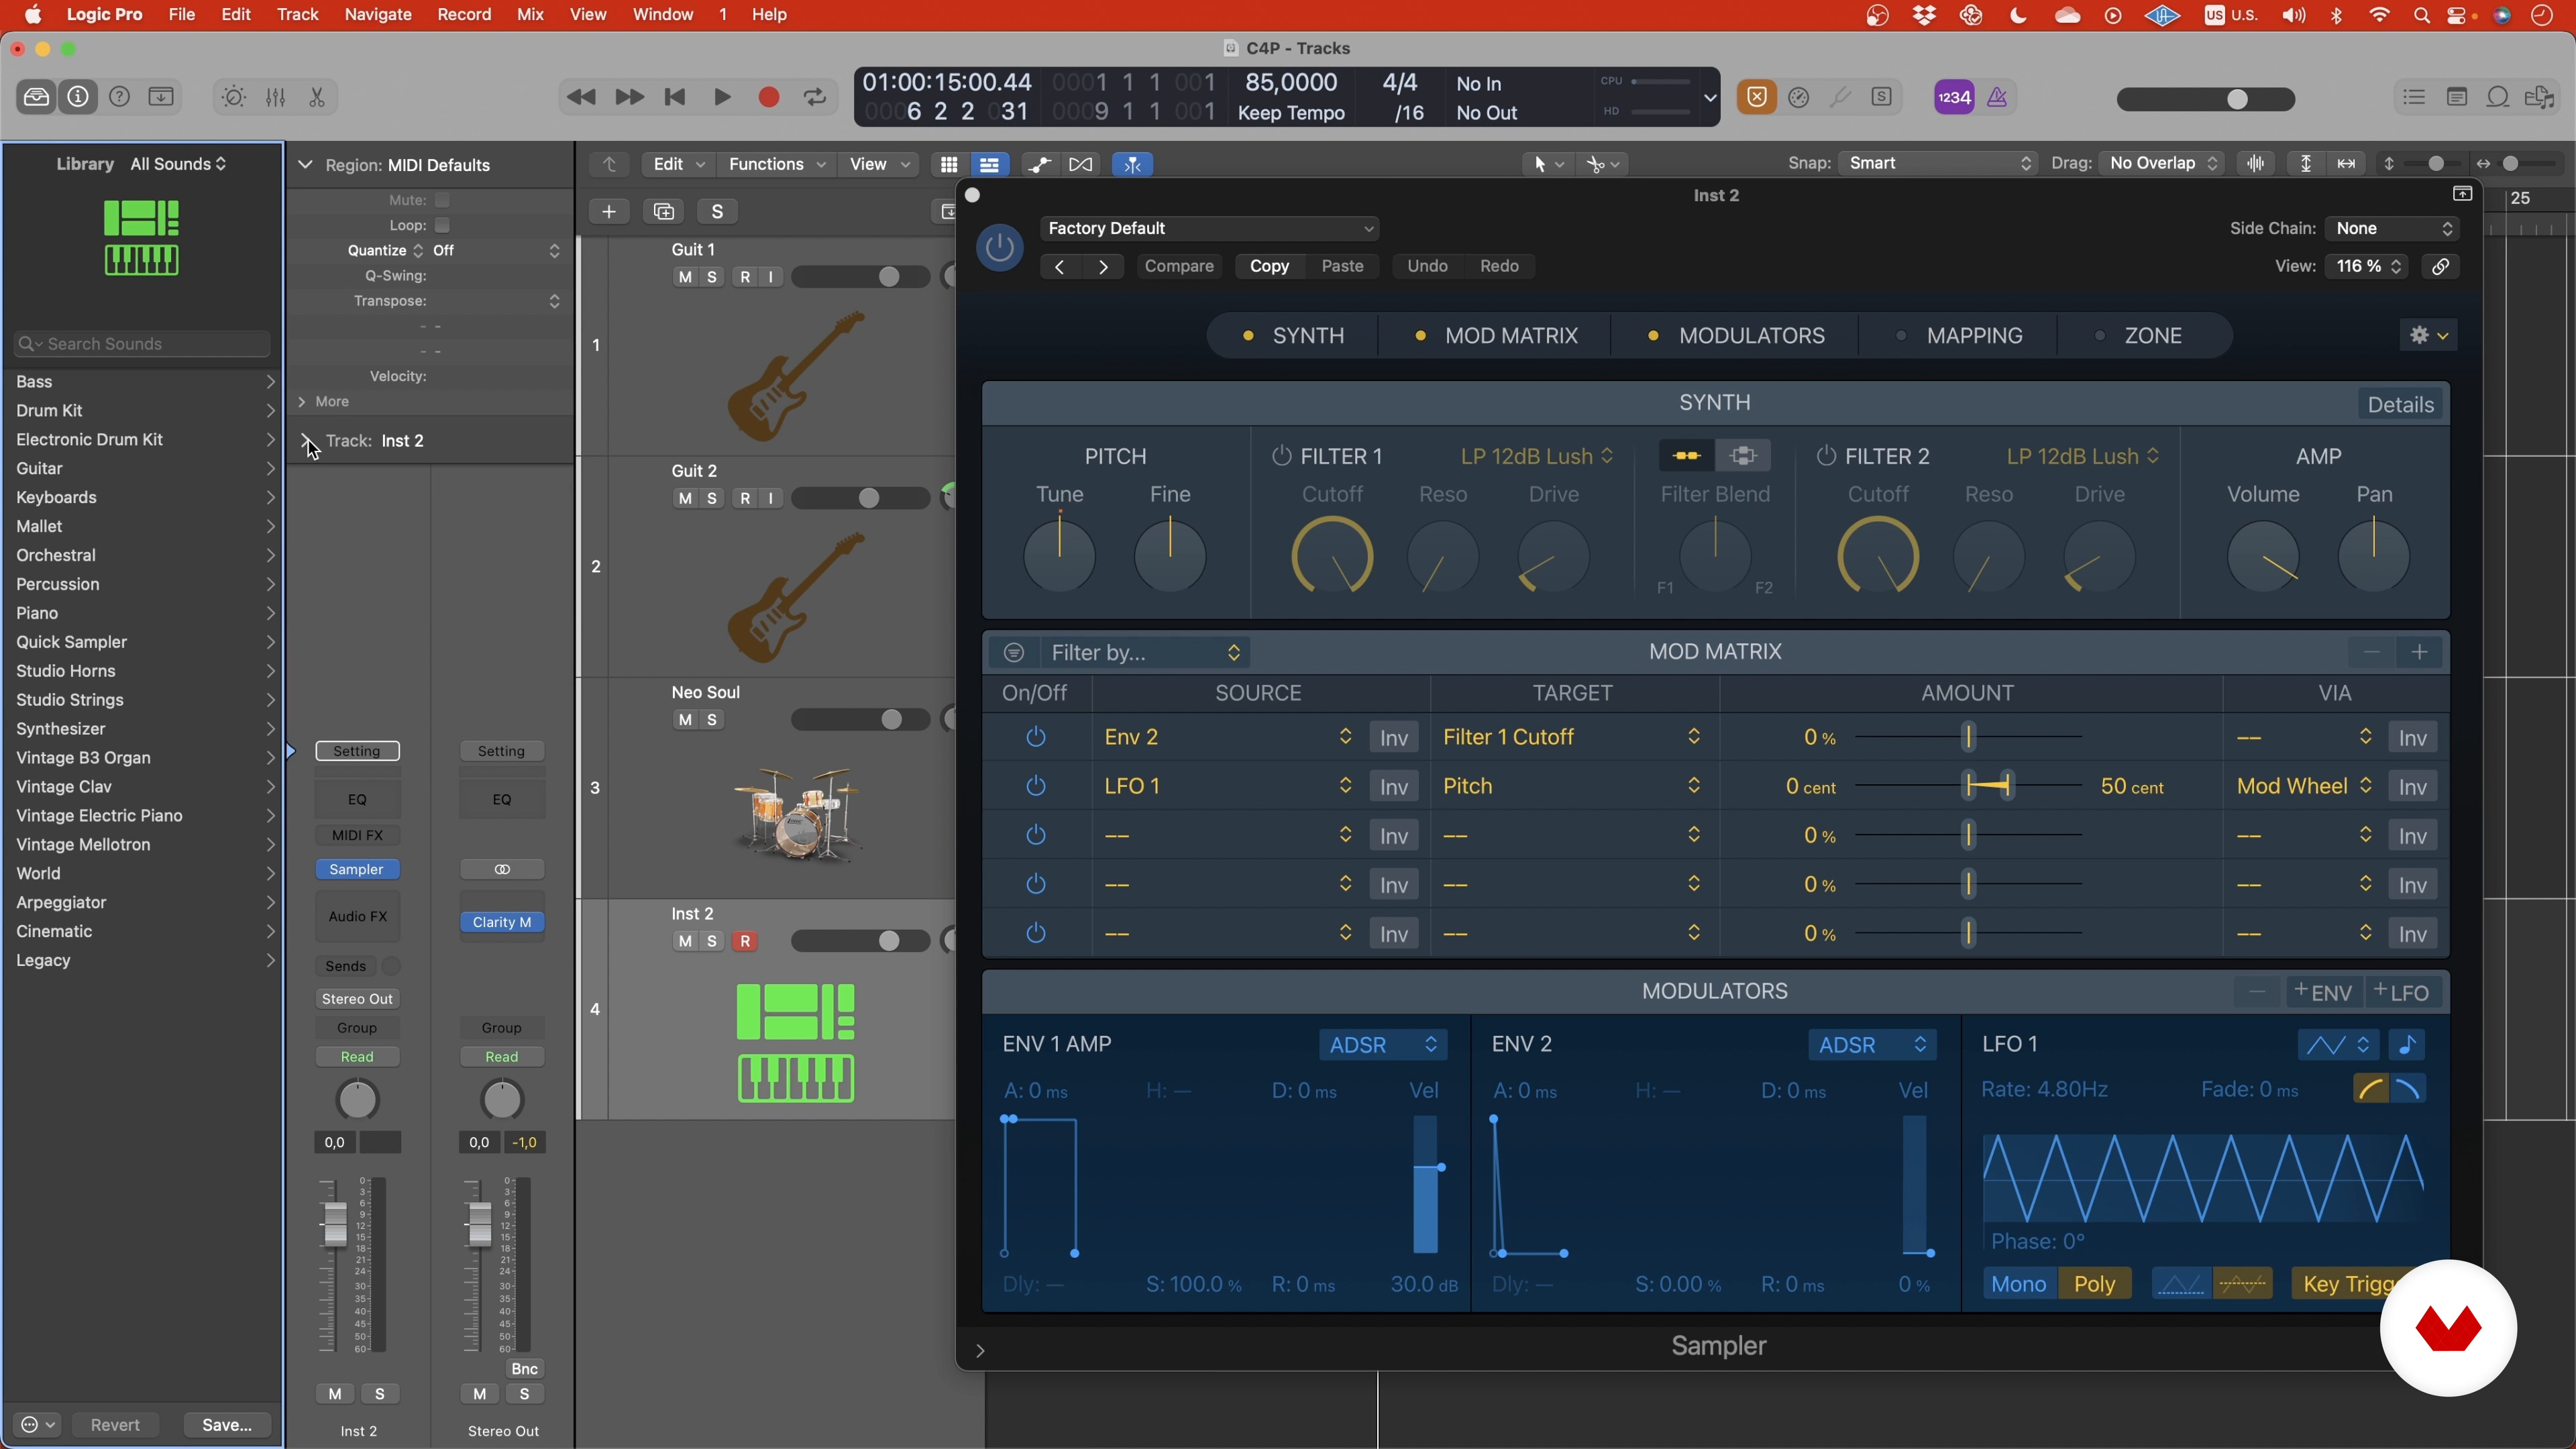The width and height of the screenshot is (2576, 1449).
Task: Toggle the Inspector info button
Action: pyautogui.click(x=78, y=97)
